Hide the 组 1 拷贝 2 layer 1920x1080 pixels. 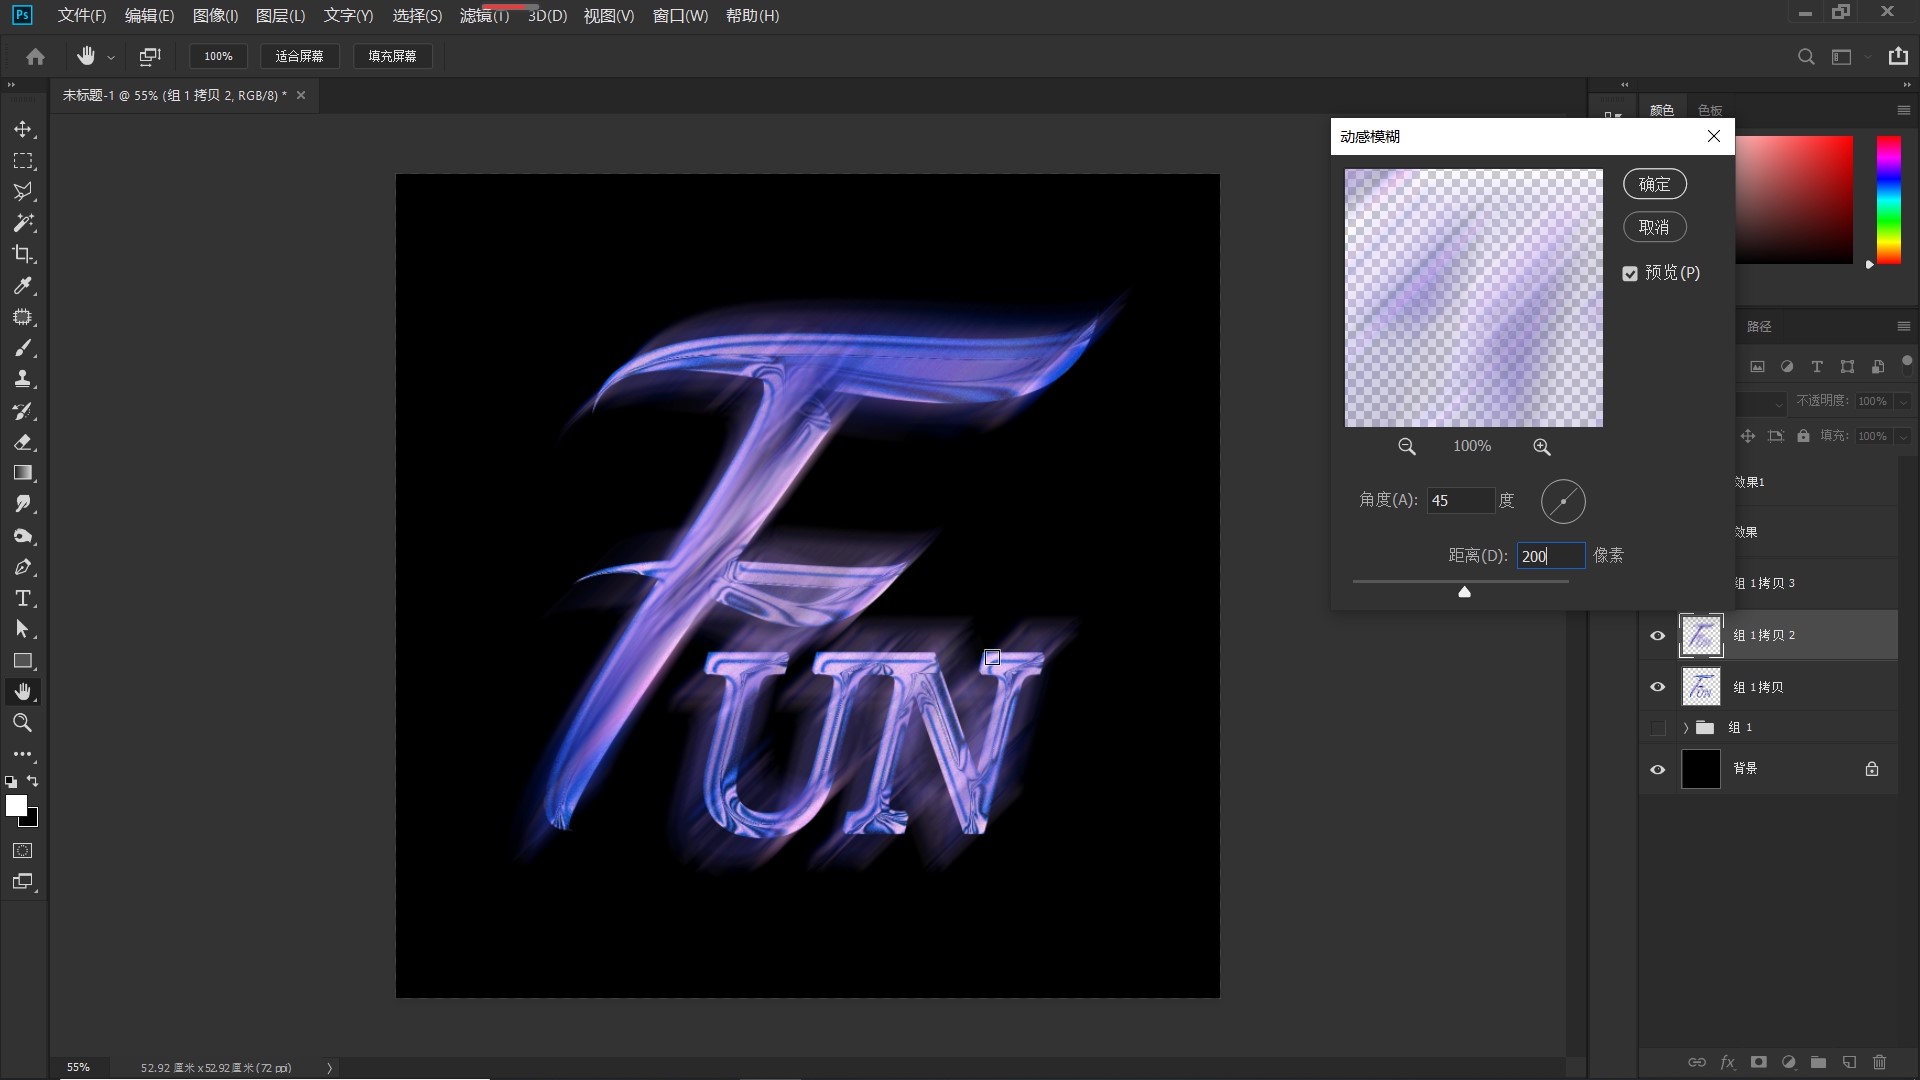[1657, 636]
